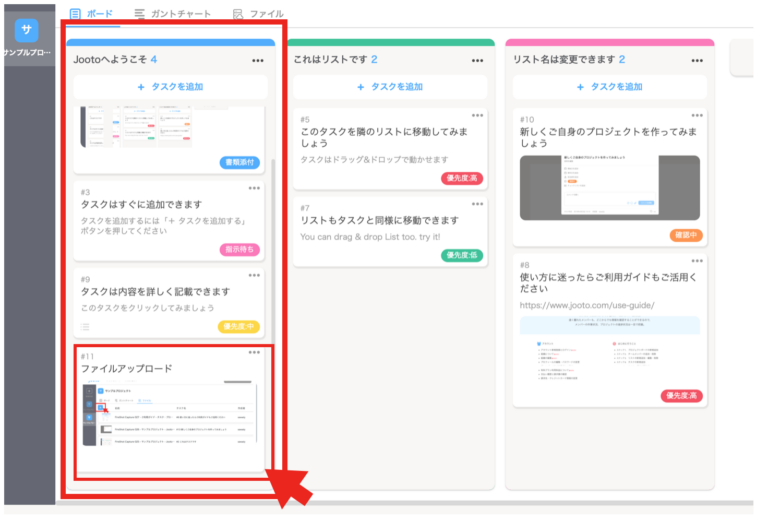Open task 新しくご自身のプロジェクトを作ってみましょう
768x520 pixels.
coord(608,138)
